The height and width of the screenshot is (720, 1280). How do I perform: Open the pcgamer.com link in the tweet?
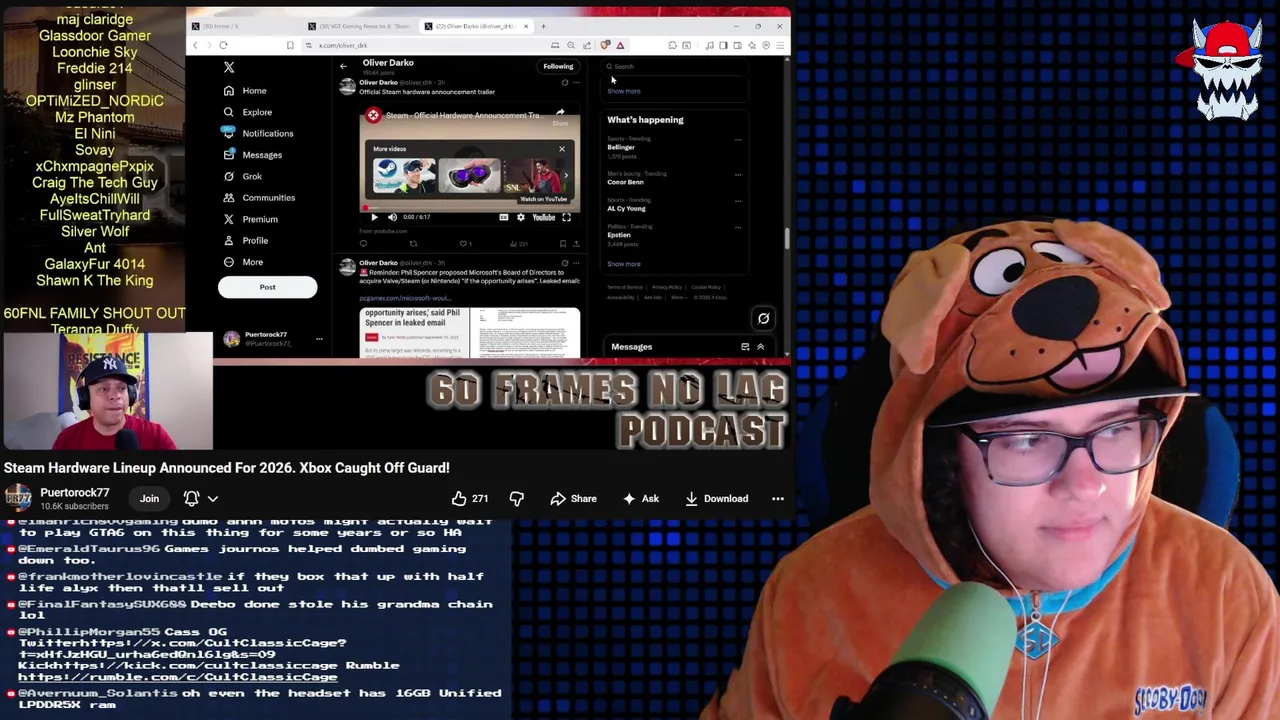coord(405,298)
